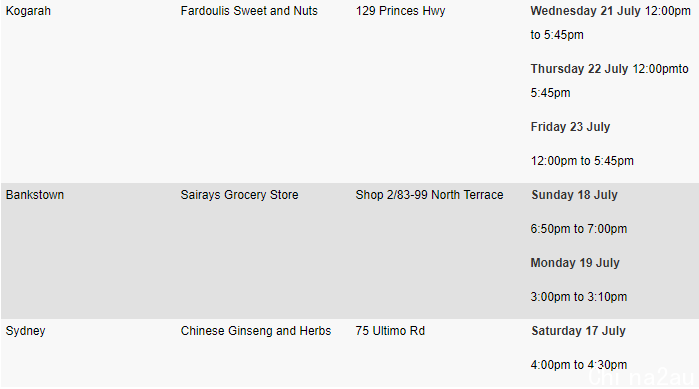Click the 129 Princes Hwy address

pyautogui.click(x=400, y=11)
